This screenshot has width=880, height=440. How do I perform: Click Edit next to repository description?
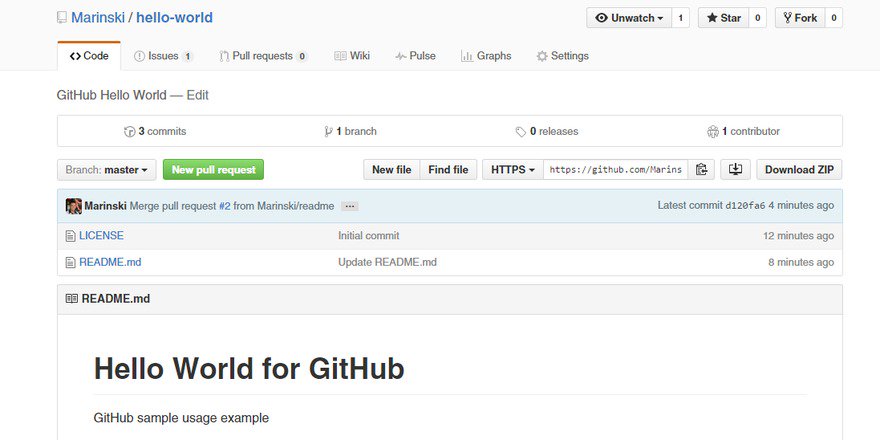(198, 95)
